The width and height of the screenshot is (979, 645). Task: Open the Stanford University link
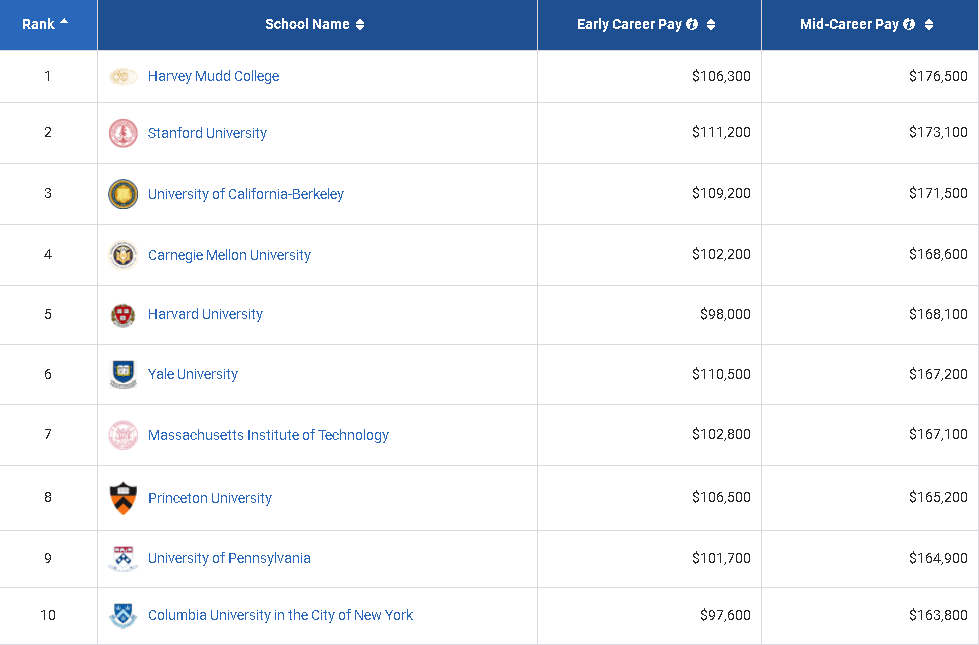coord(207,133)
